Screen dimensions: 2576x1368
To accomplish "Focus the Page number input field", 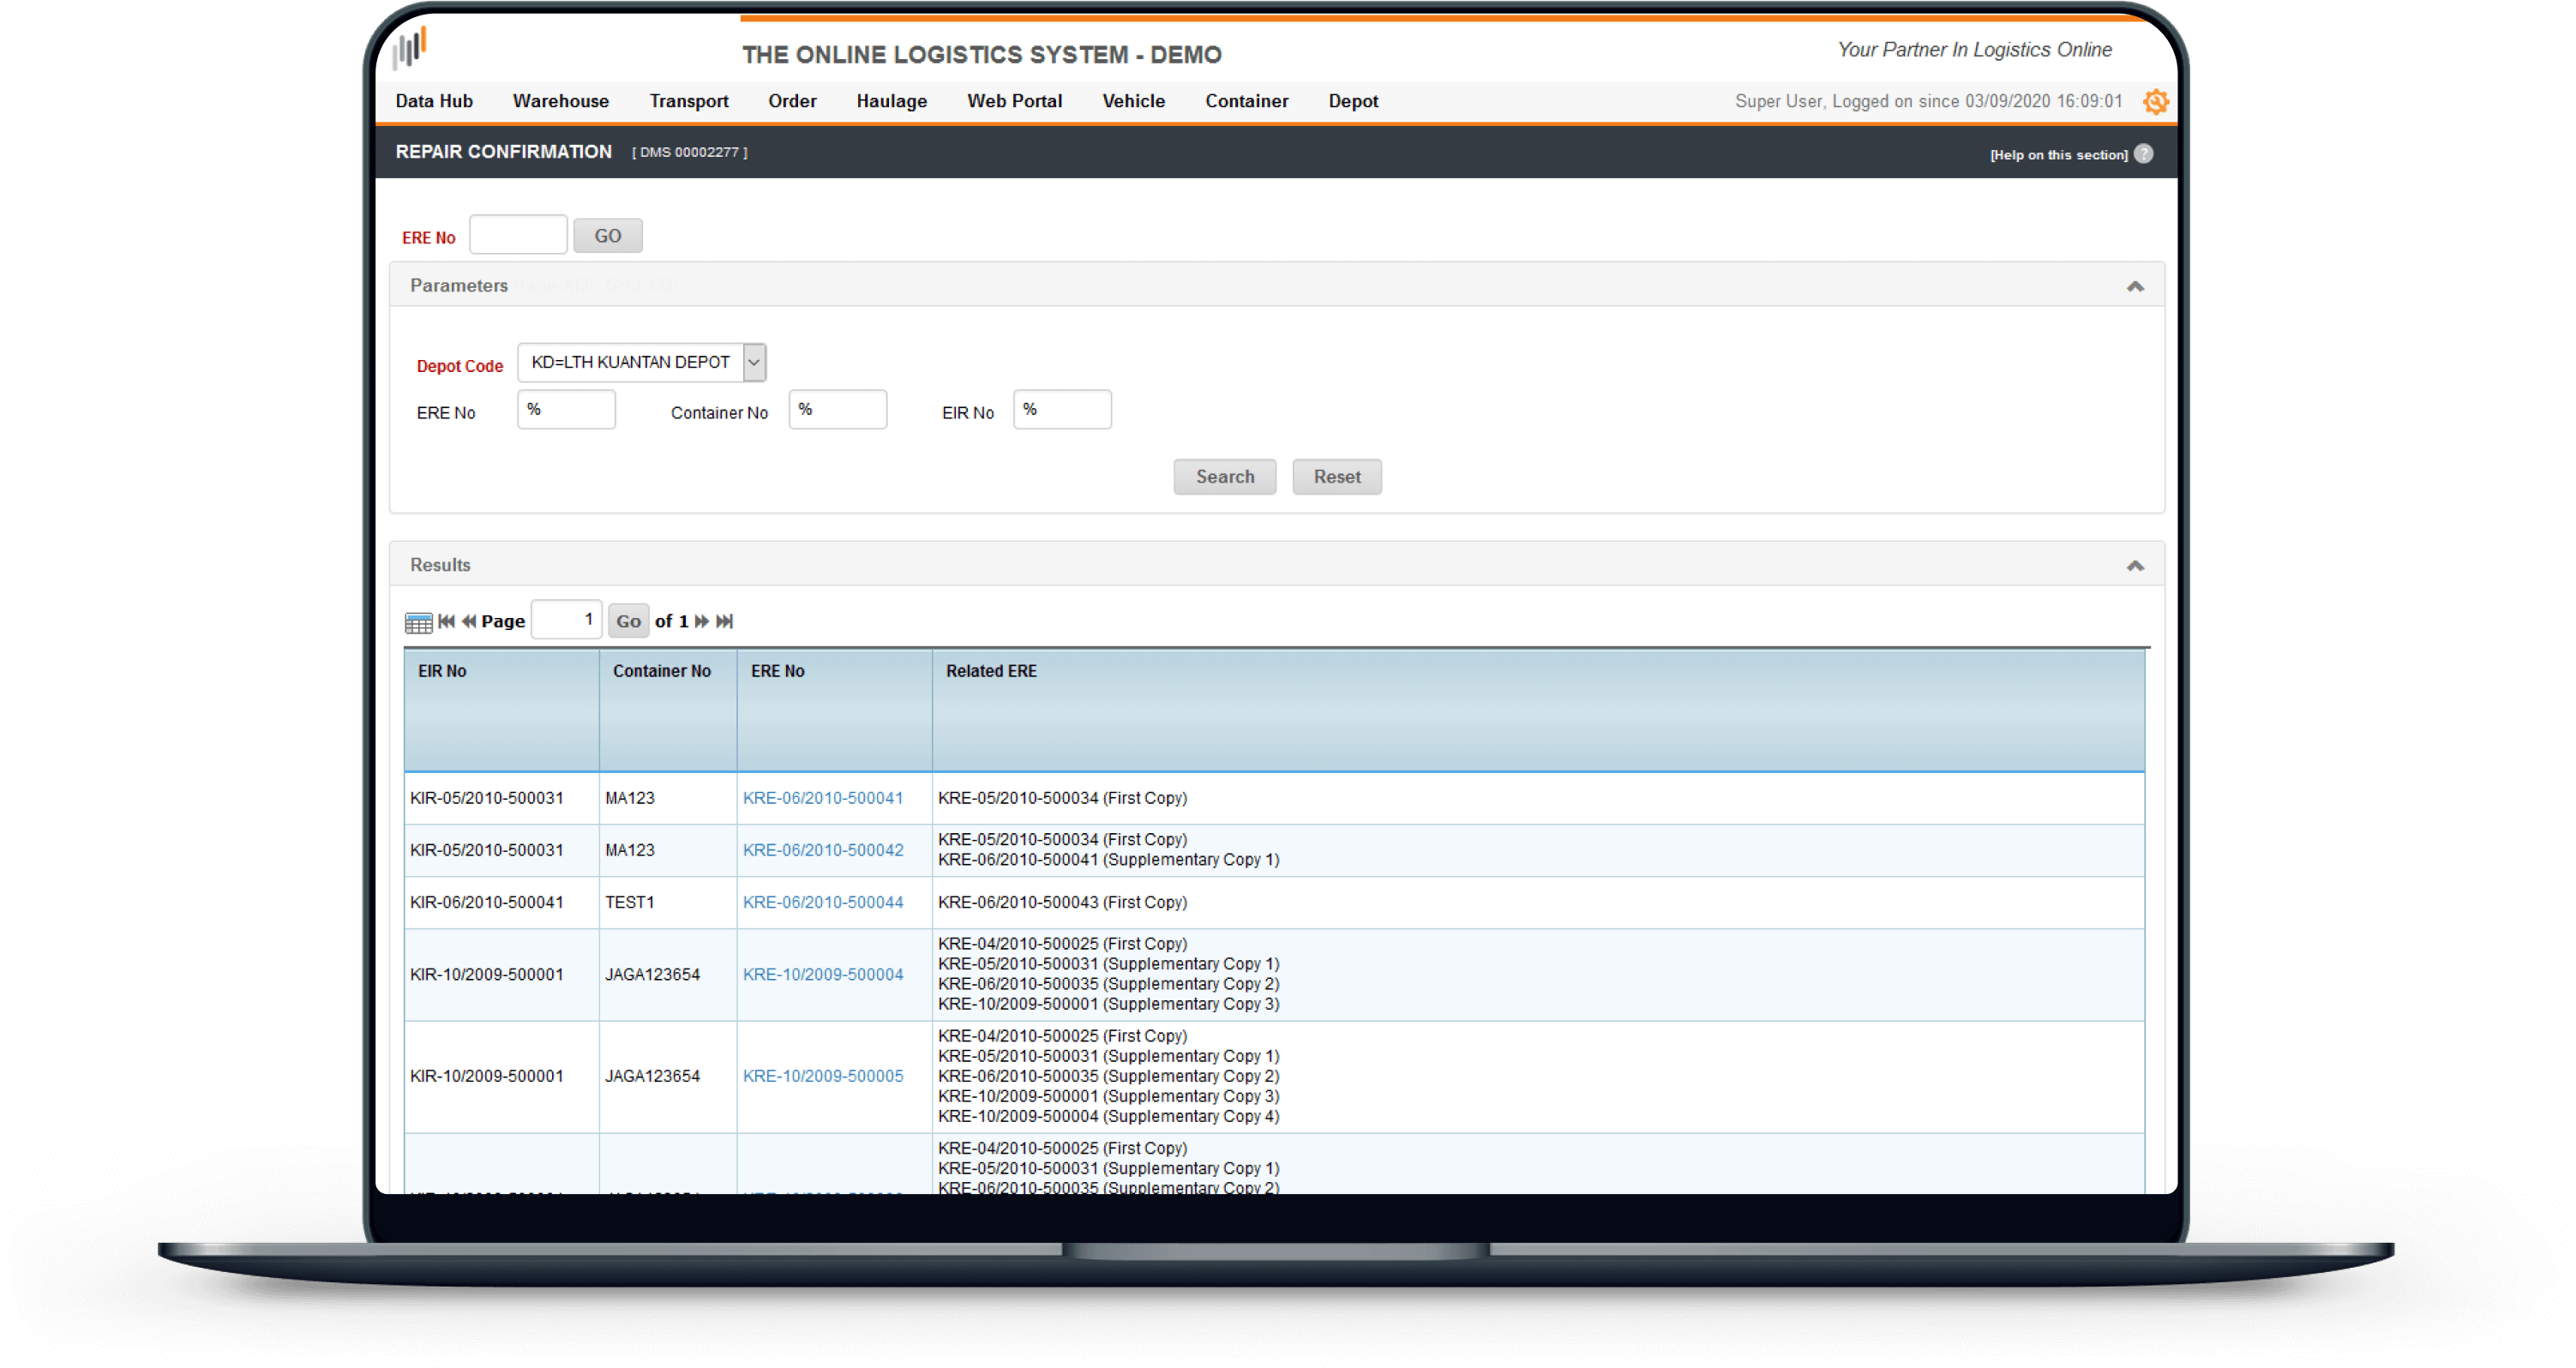I will (x=566, y=620).
